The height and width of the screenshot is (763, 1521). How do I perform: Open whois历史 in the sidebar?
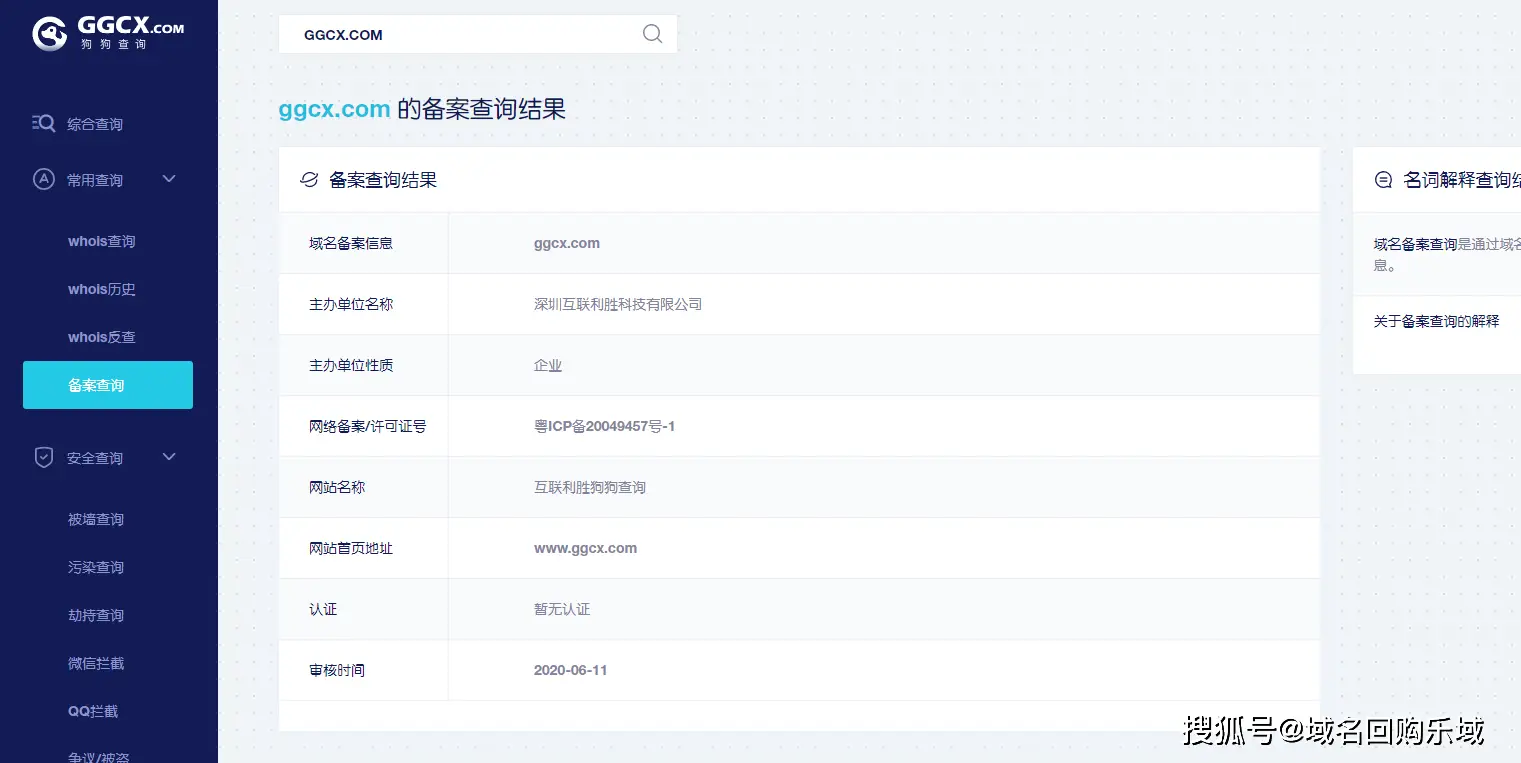click(x=102, y=289)
